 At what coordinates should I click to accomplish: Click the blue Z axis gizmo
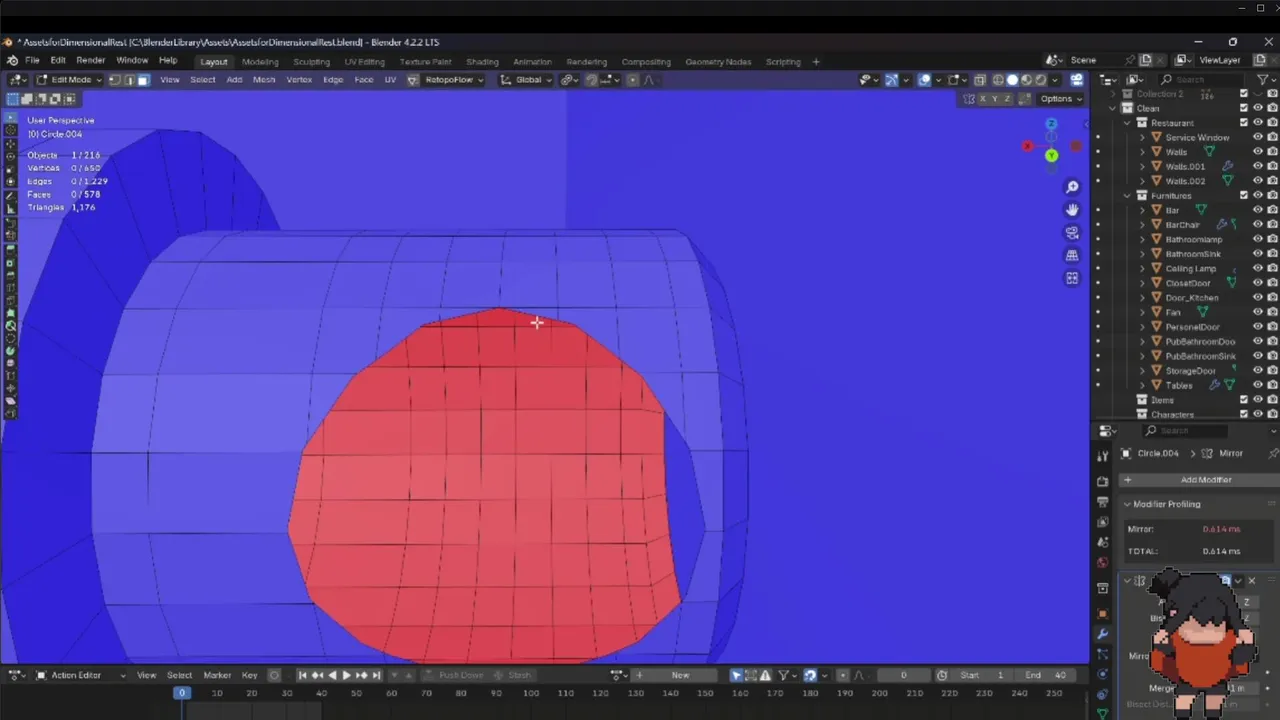click(x=1051, y=124)
